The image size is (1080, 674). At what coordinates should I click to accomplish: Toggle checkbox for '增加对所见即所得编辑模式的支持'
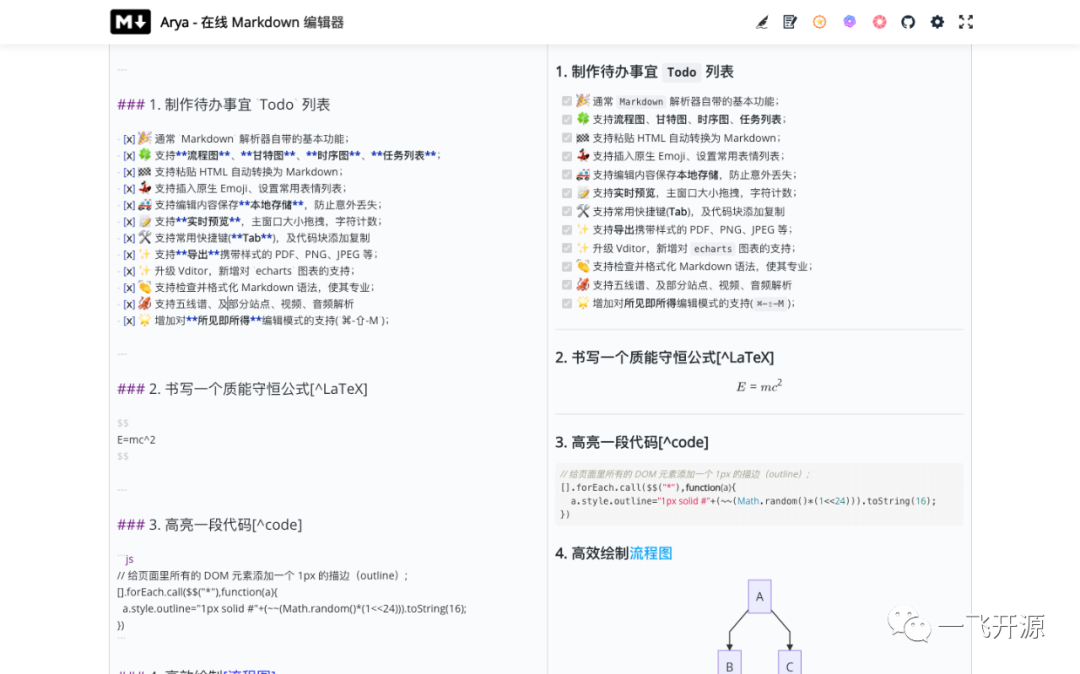[x=567, y=304]
